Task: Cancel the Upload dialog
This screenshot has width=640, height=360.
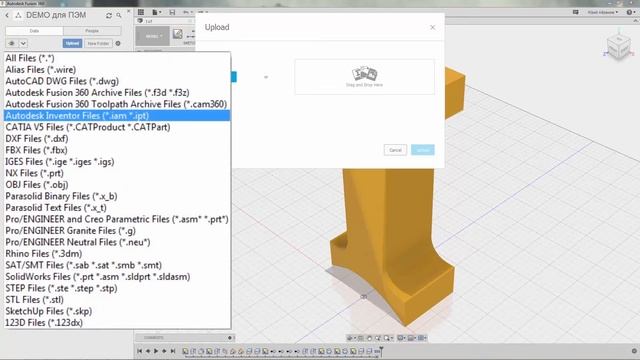Action: (x=395, y=150)
